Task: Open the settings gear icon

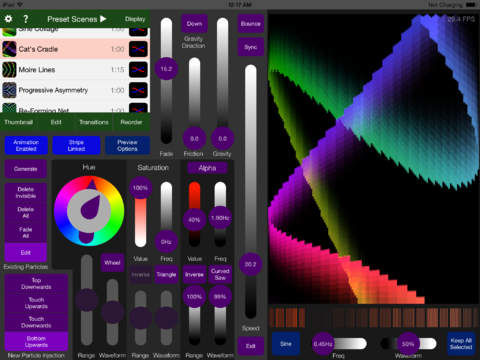Action: coord(8,19)
